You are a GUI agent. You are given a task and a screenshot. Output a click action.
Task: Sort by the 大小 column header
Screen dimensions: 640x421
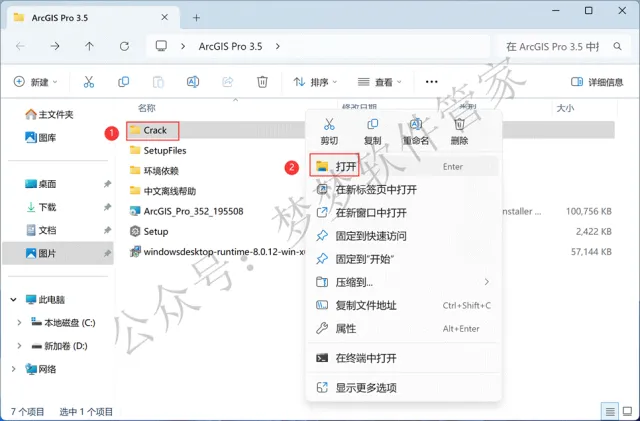click(x=565, y=108)
